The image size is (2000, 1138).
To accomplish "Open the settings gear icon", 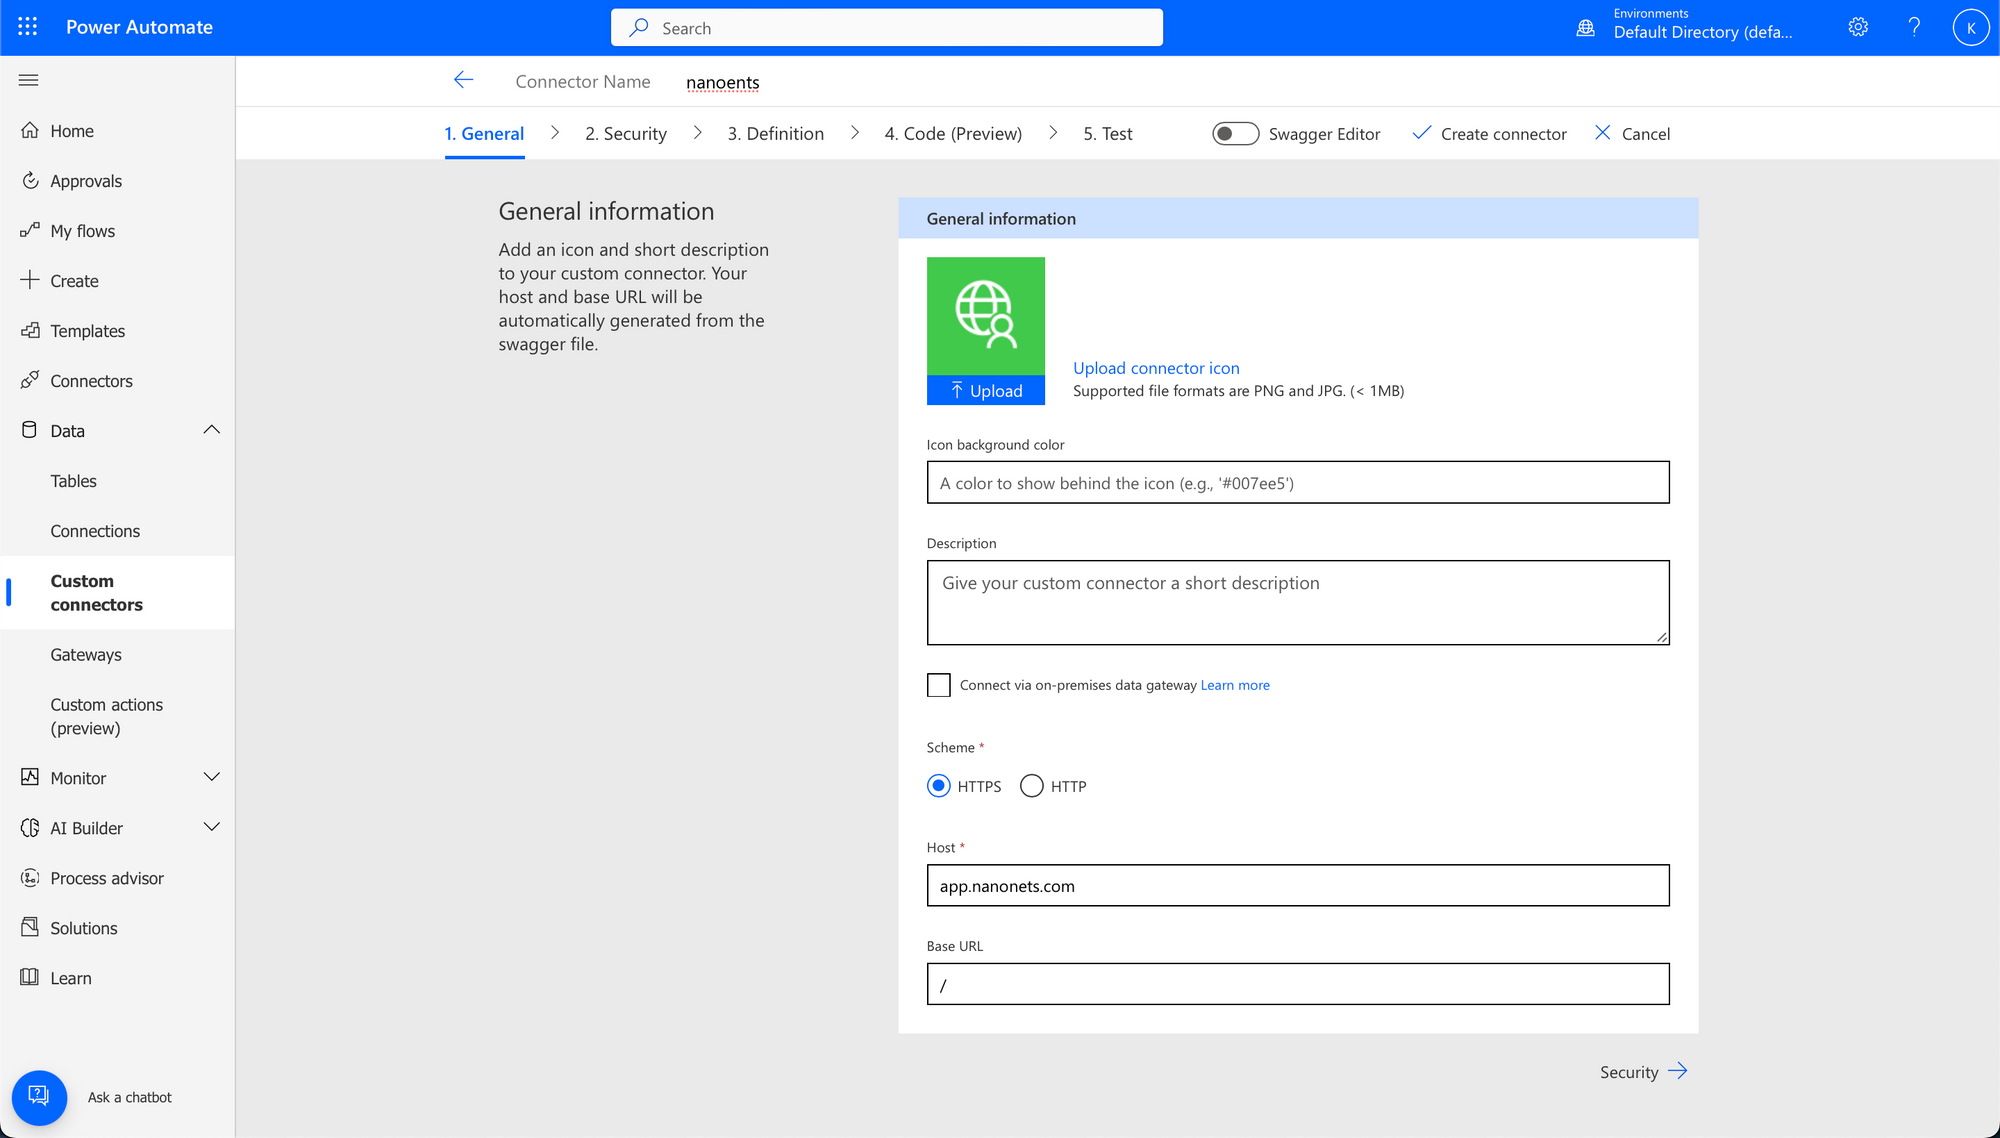I will coord(1858,27).
